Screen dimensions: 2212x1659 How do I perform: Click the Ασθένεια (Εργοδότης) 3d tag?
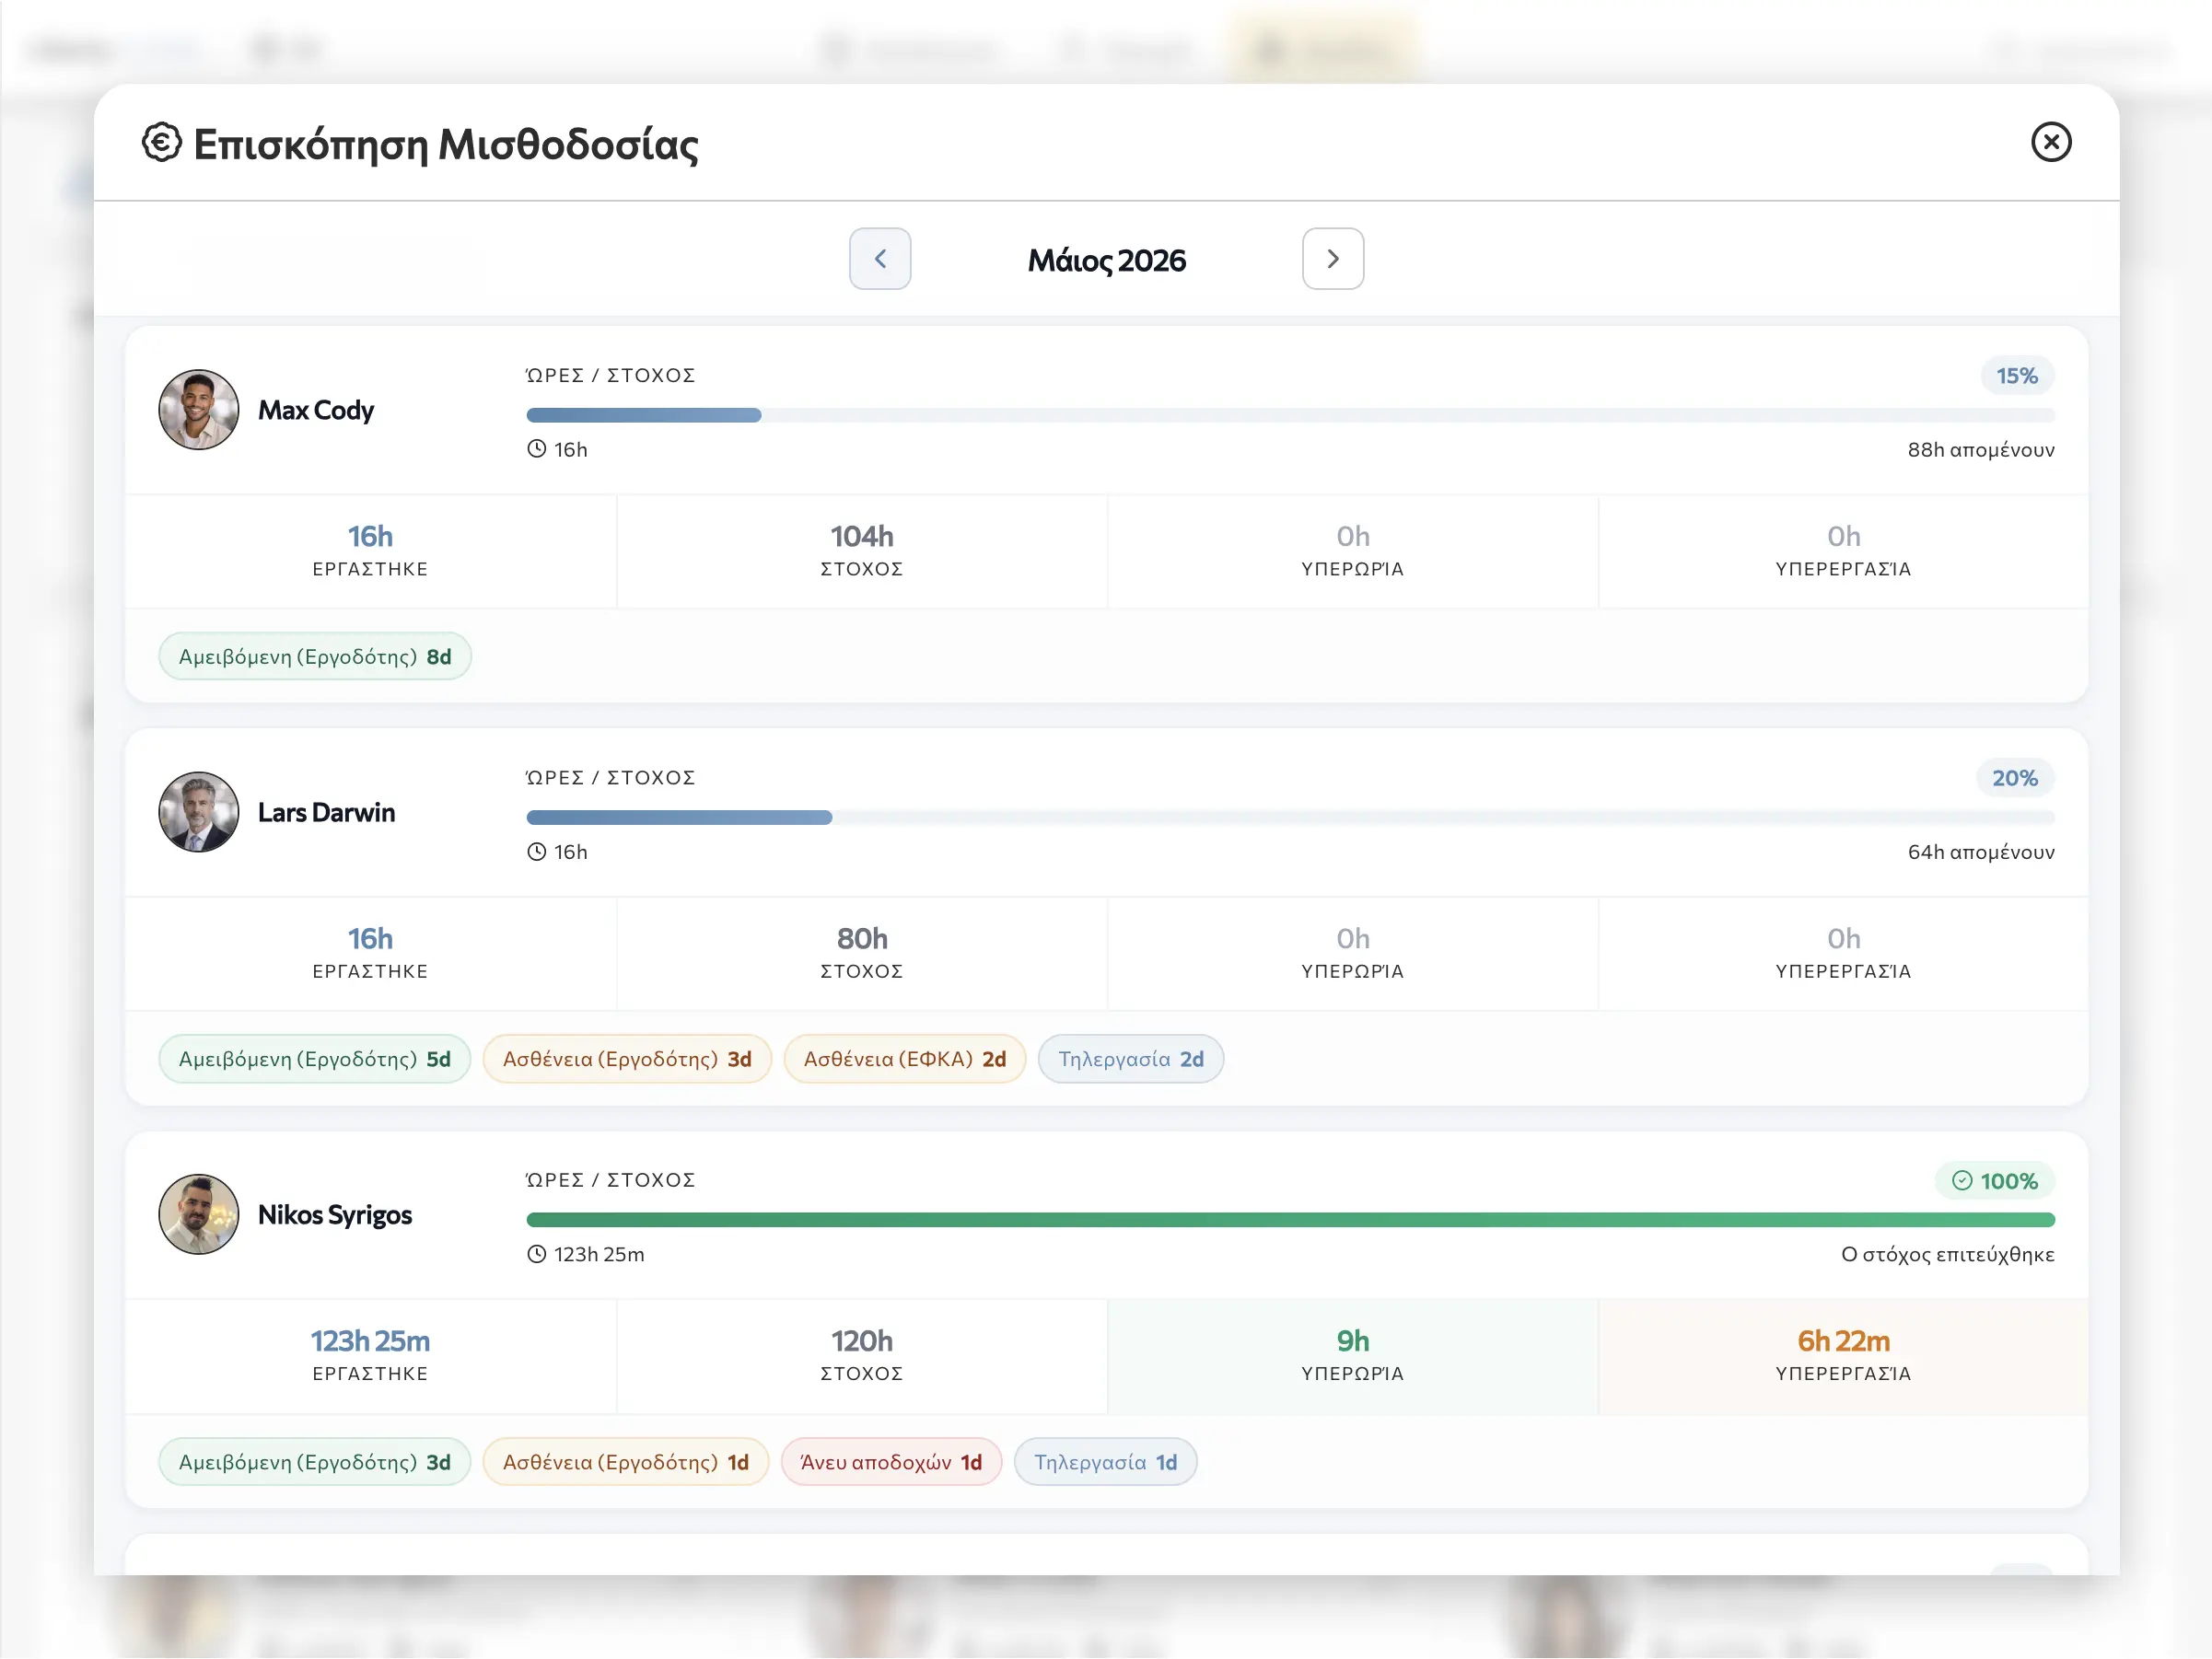click(x=627, y=1059)
